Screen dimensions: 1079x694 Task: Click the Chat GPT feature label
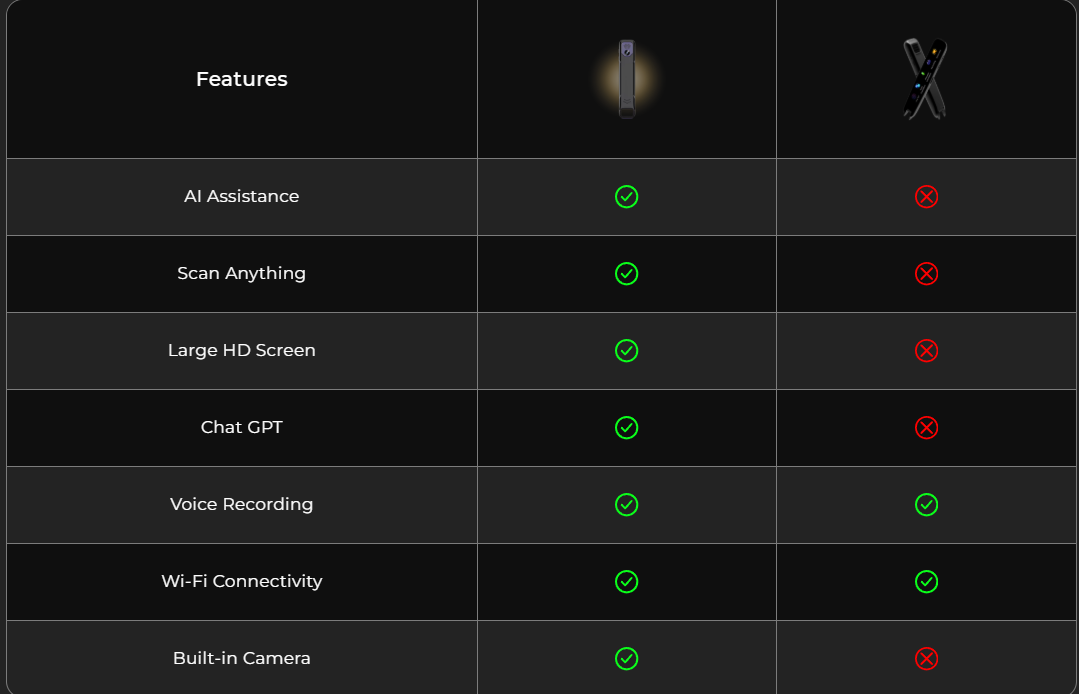(242, 427)
